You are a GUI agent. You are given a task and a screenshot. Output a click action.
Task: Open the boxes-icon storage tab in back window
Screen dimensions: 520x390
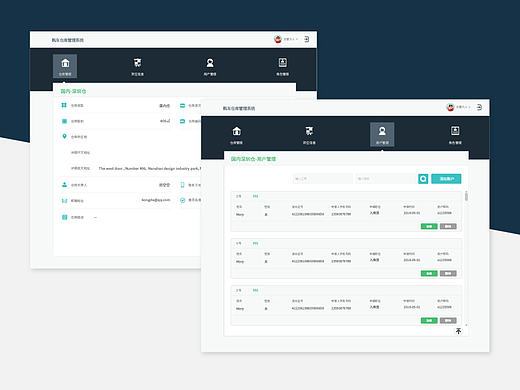(137, 66)
